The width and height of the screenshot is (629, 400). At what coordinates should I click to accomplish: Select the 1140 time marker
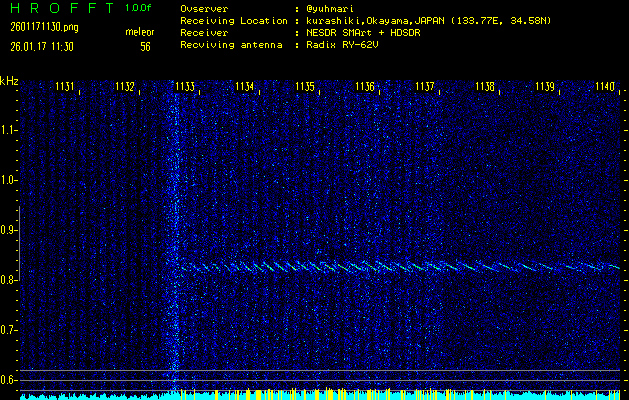[604, 87]
